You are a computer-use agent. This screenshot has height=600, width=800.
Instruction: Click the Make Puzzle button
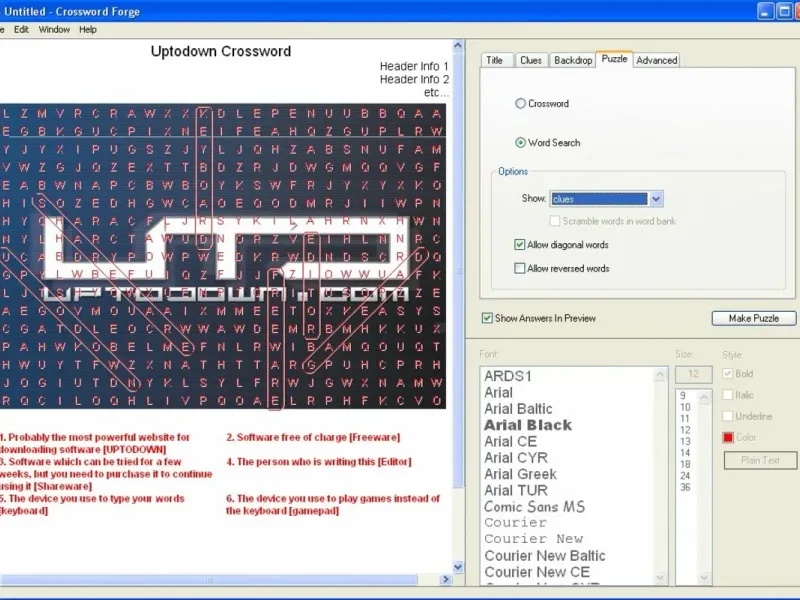(x=754, y=318)
